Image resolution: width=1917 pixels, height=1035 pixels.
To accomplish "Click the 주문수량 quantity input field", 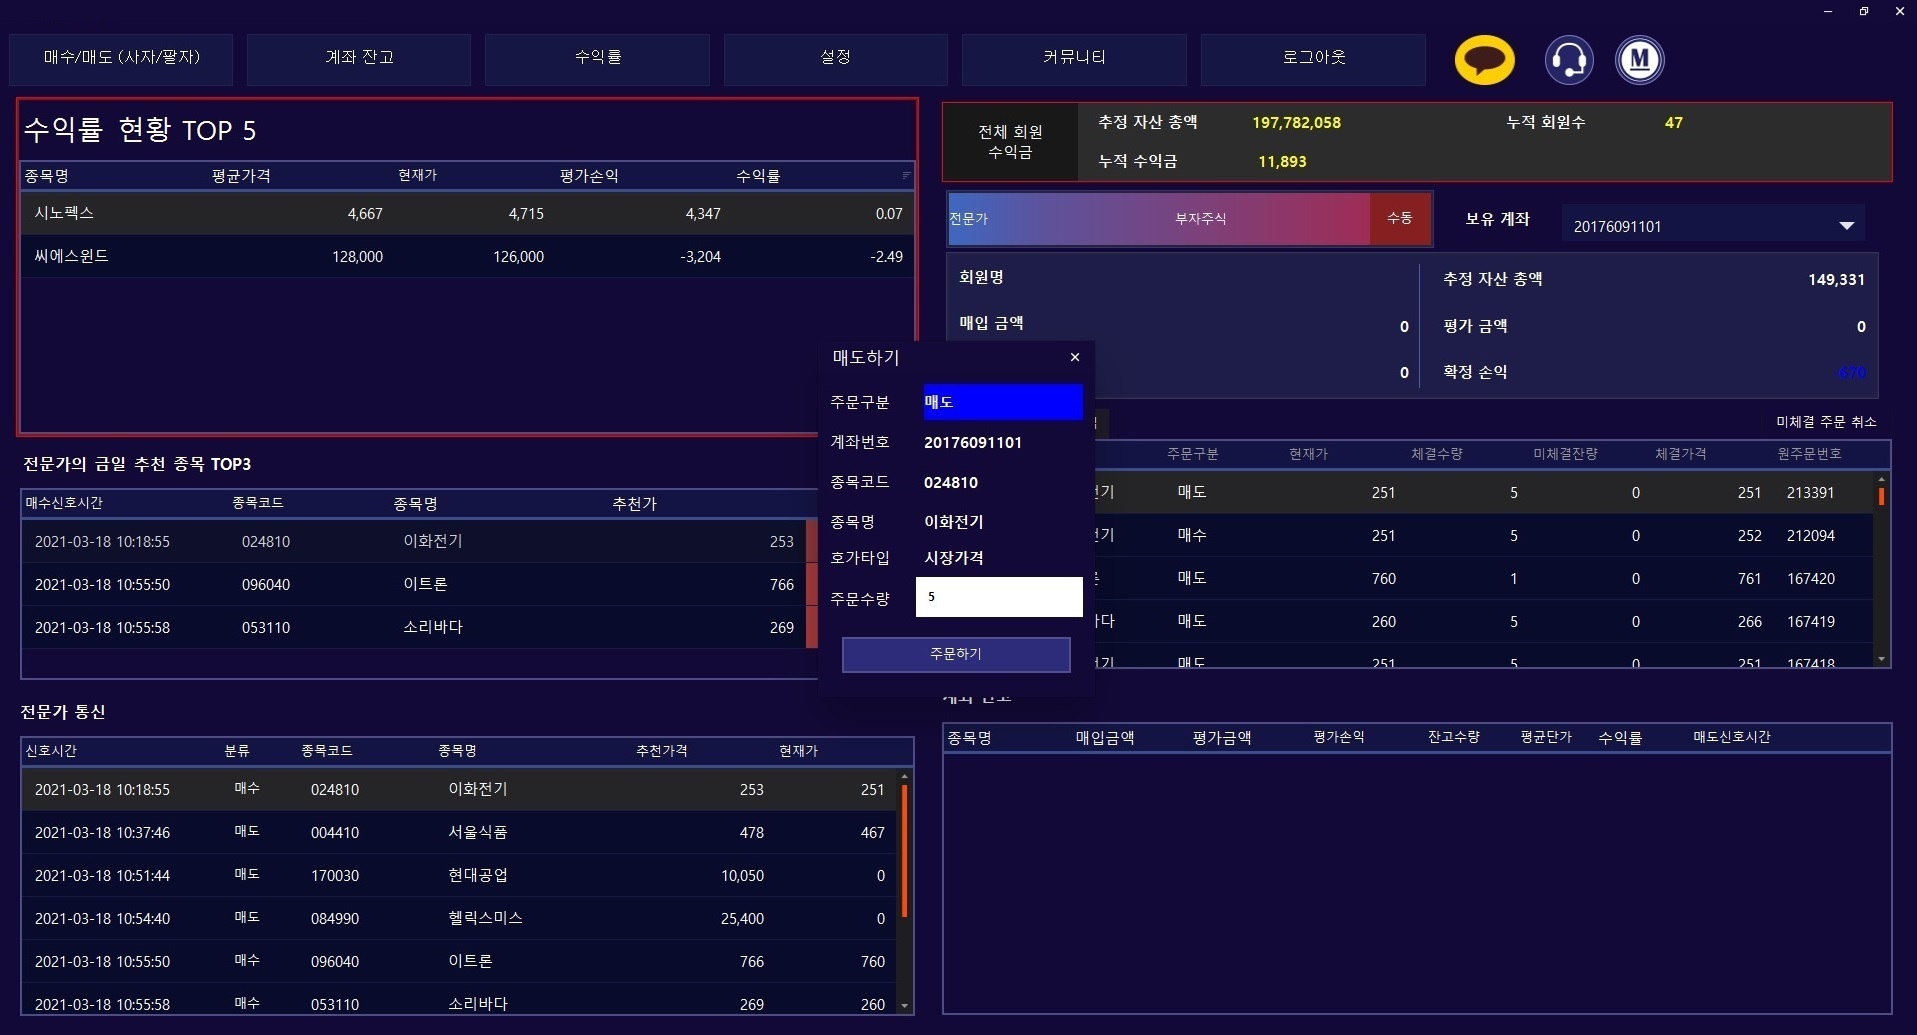I will [x=999, y=597].
